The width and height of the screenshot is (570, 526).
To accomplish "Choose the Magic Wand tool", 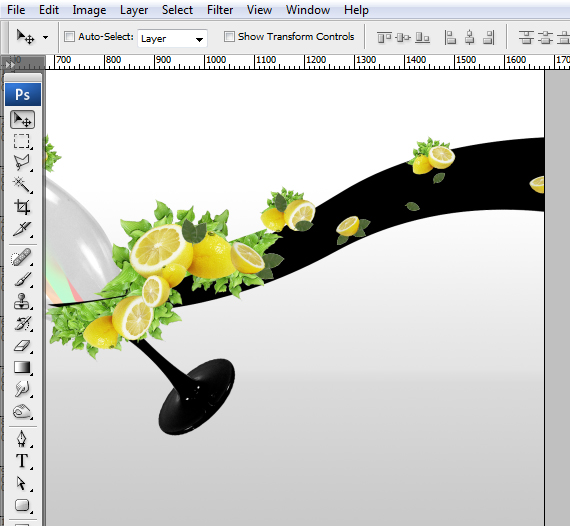I will coord(22,185).
